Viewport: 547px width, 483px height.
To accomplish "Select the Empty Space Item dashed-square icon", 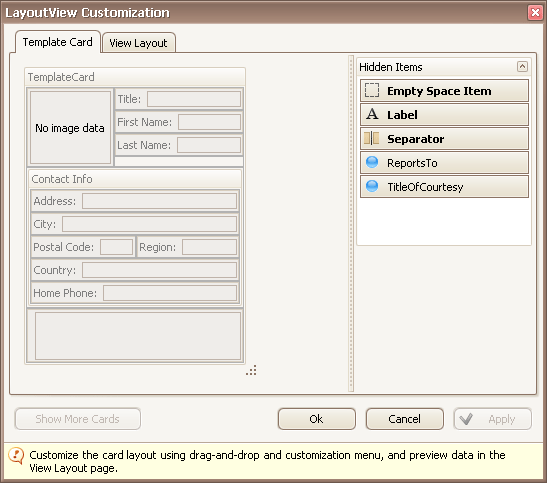I will (x=372, y=90).
